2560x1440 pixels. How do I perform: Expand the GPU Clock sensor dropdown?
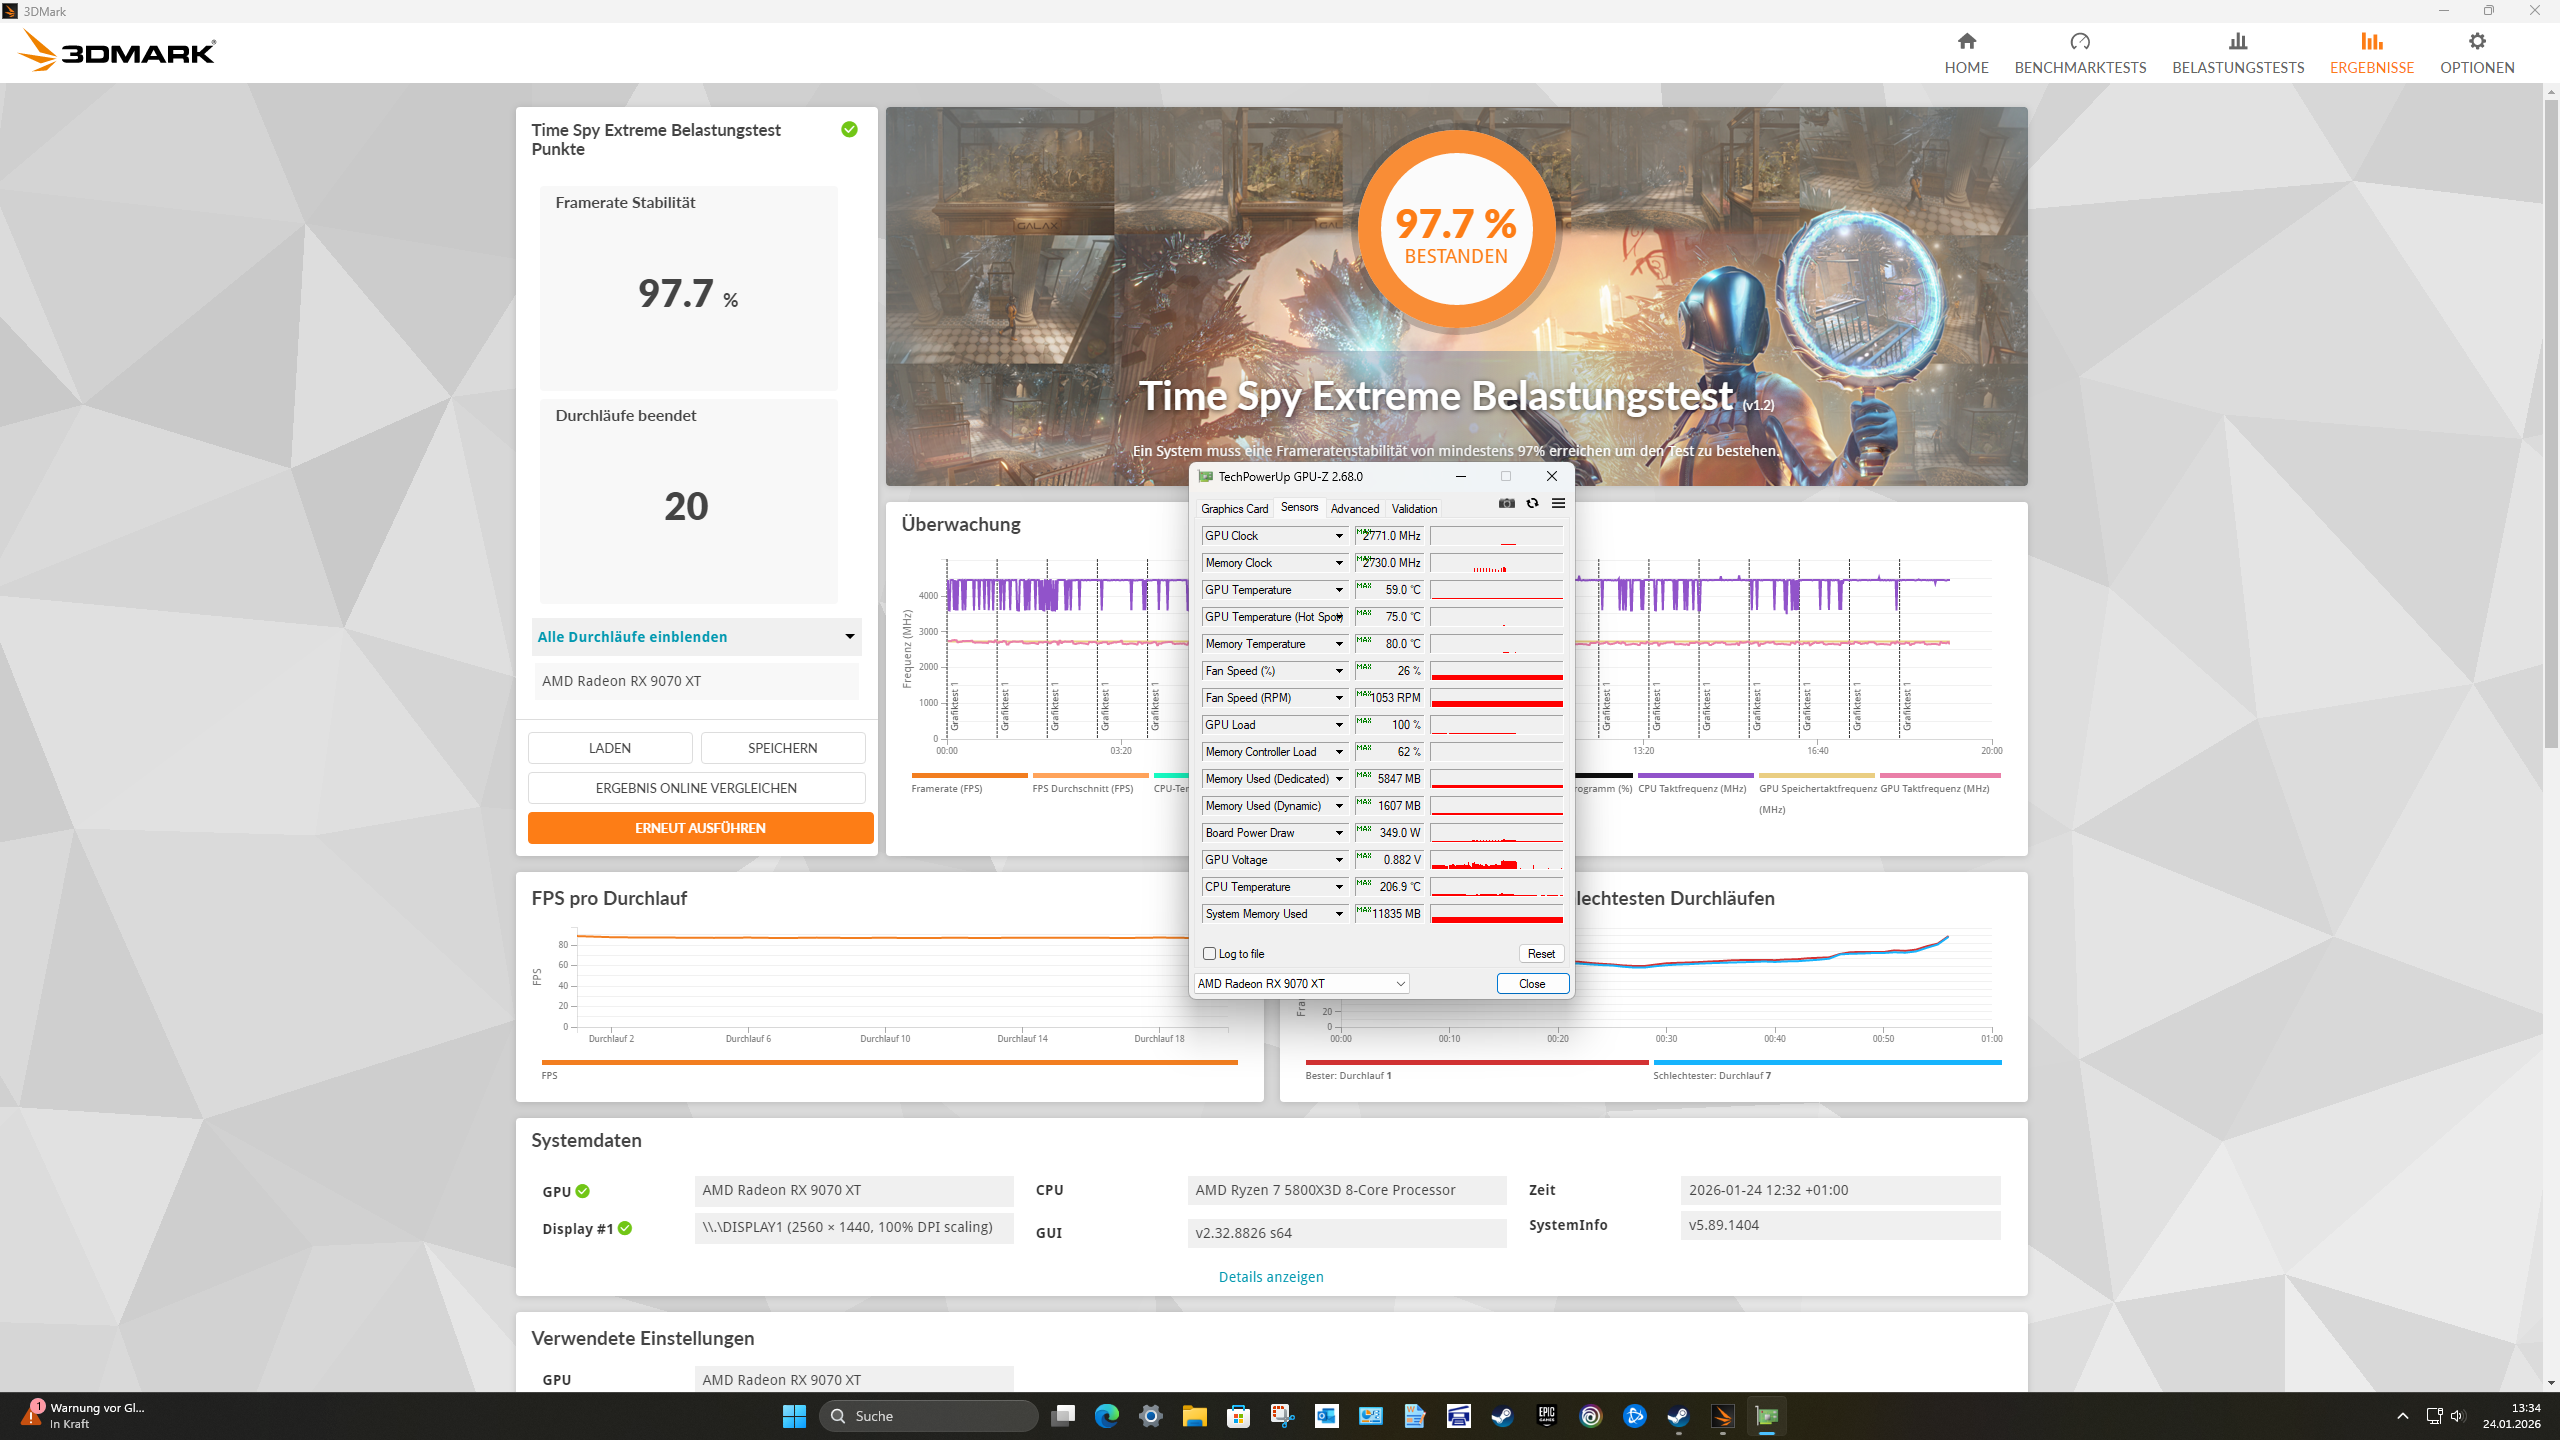[x=1339, y=536]
